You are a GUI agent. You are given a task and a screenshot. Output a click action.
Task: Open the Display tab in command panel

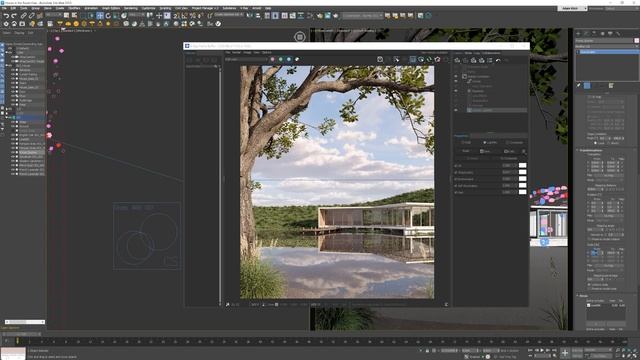click(610, 33)
